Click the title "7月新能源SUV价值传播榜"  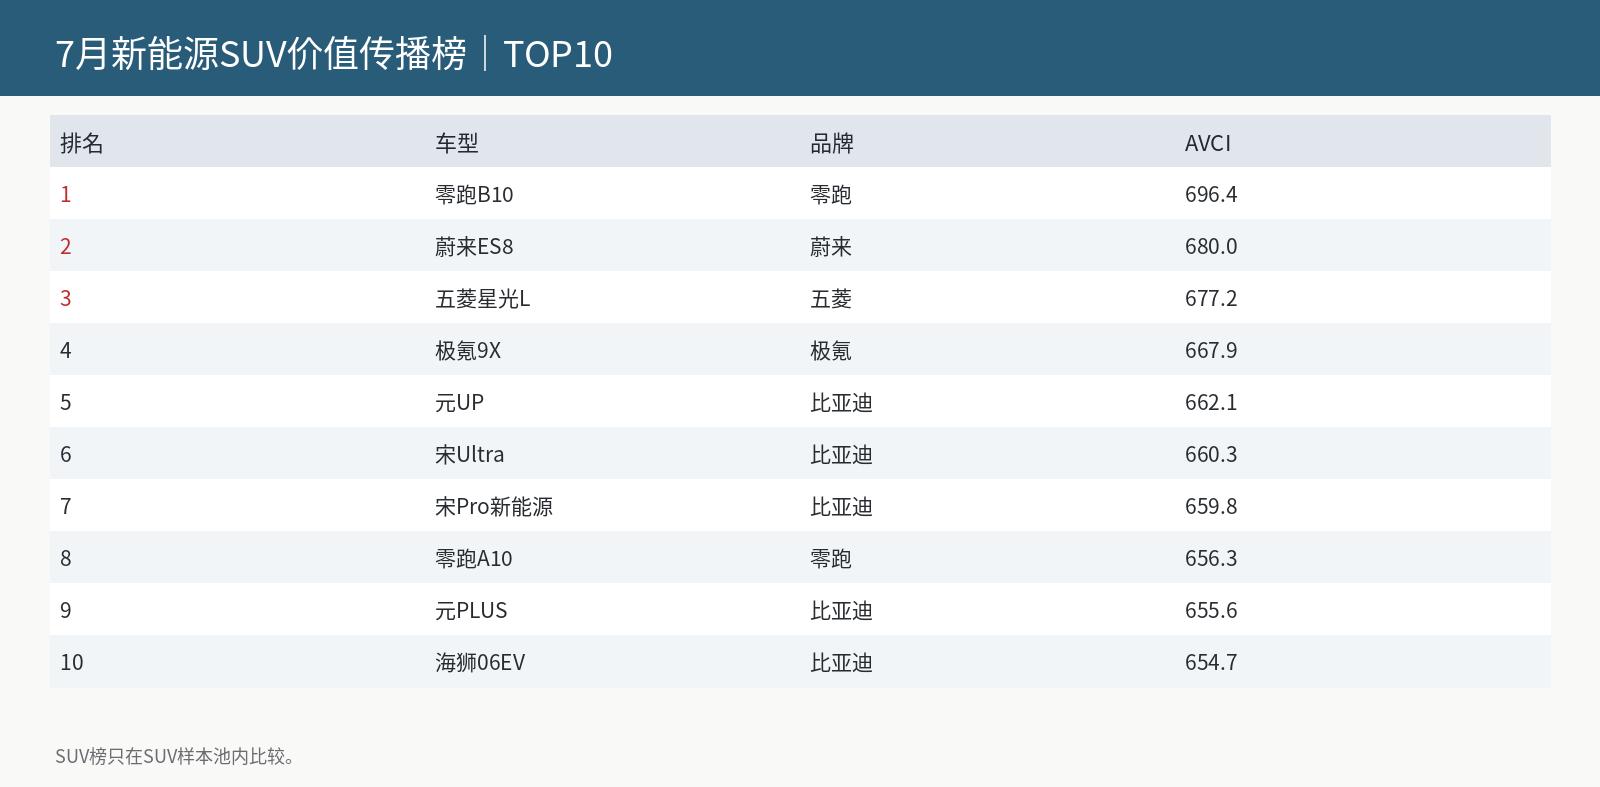[x=261, y=54]
